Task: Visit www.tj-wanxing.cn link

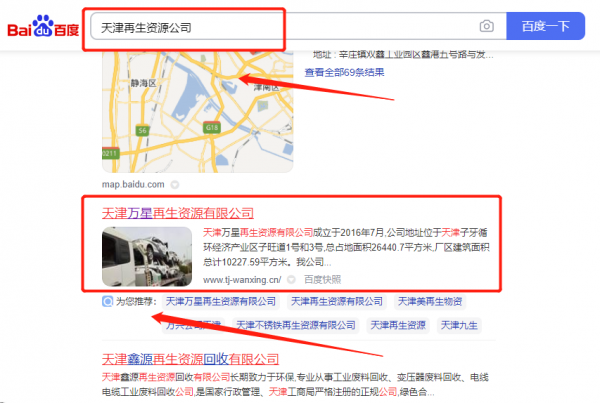Action: (242, 280)
